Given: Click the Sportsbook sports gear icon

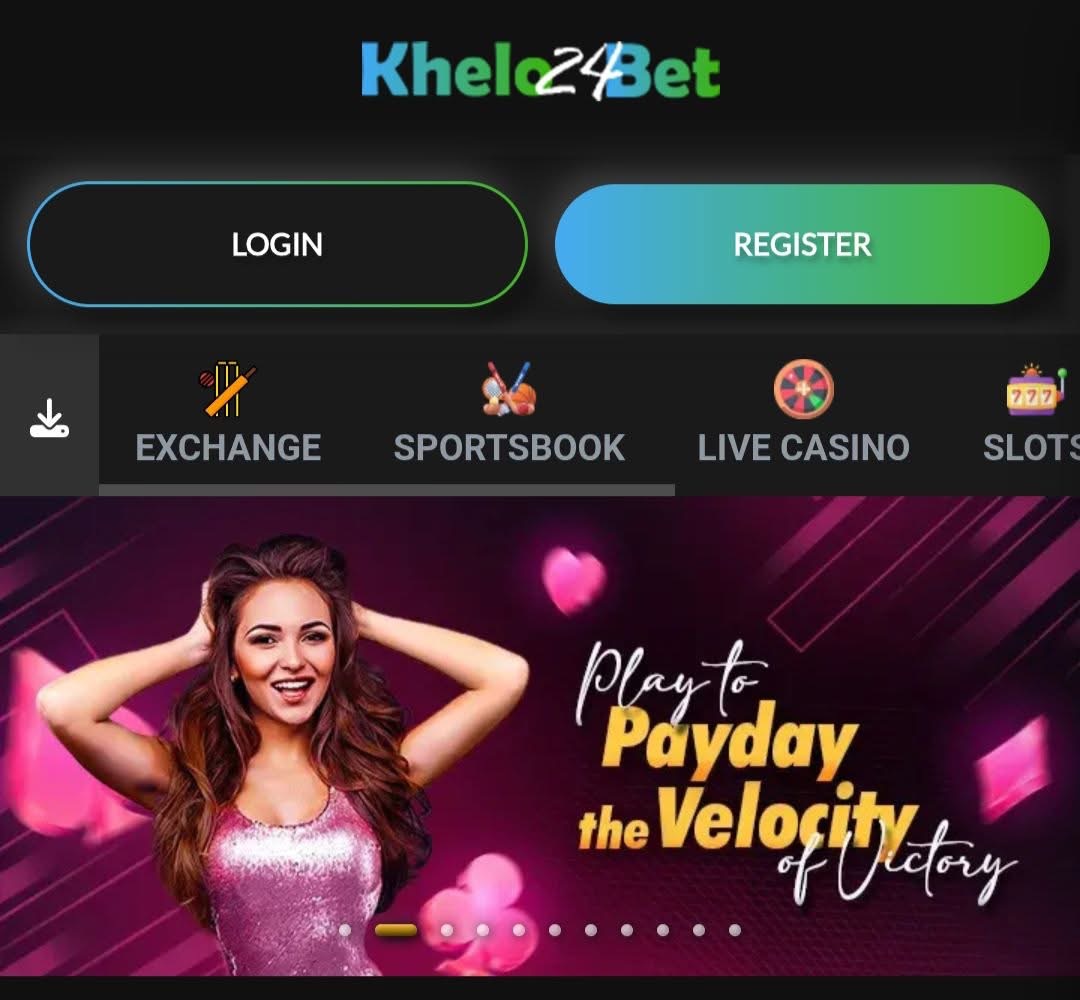Looking at the screenshot, I should click(x=509, y=388).
